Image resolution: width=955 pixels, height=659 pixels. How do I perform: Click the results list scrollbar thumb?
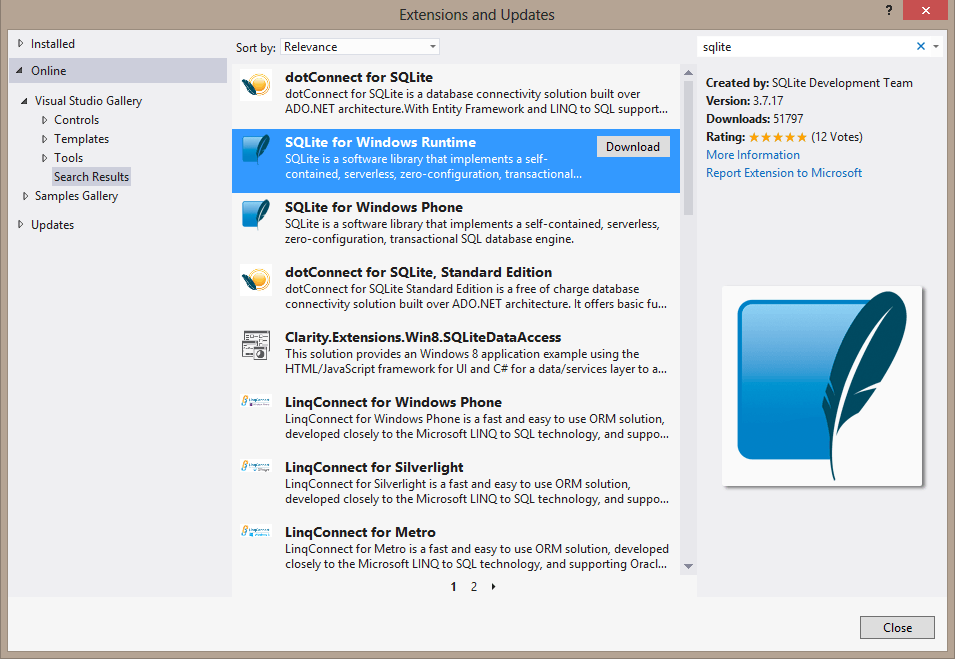[688, 148]
